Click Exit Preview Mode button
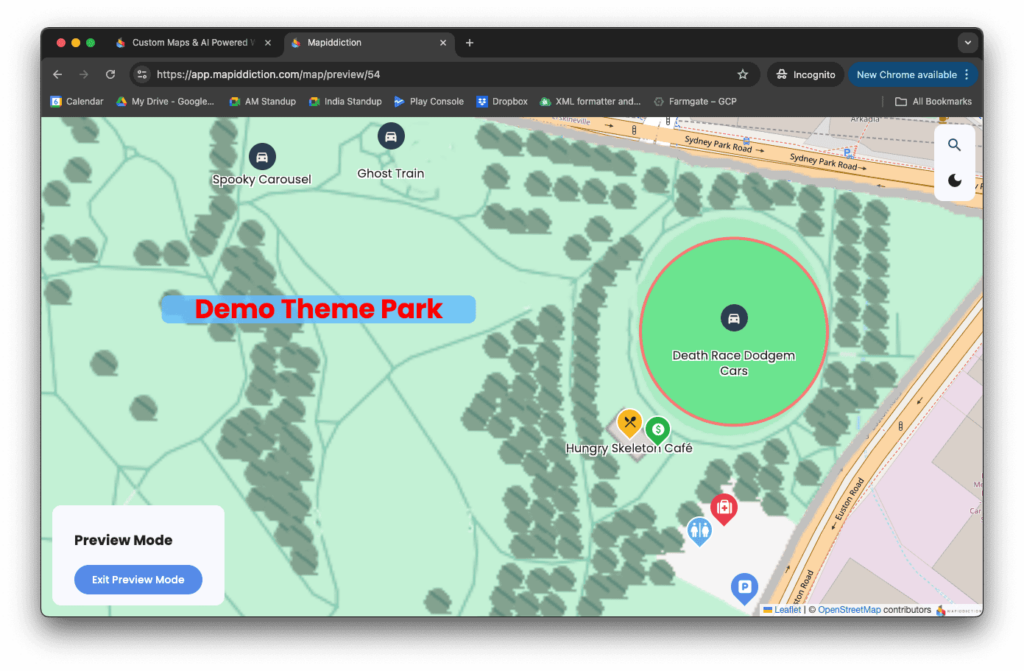1024x671 pixels. (x=138, y=580)
